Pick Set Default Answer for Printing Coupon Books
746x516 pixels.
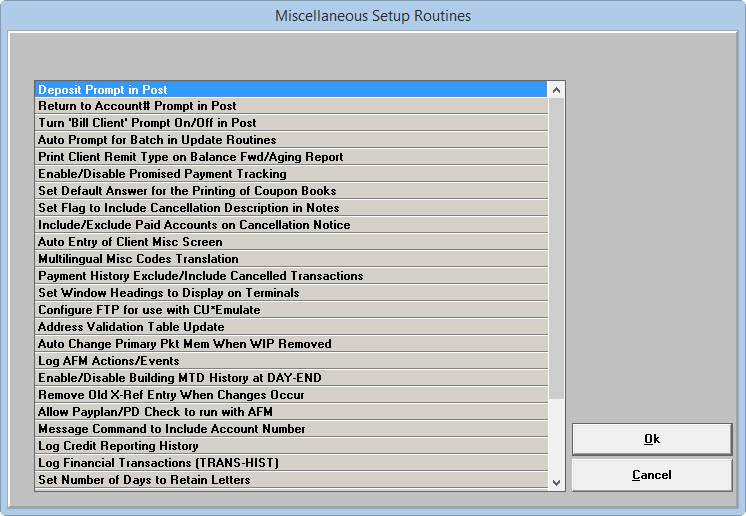290,191
